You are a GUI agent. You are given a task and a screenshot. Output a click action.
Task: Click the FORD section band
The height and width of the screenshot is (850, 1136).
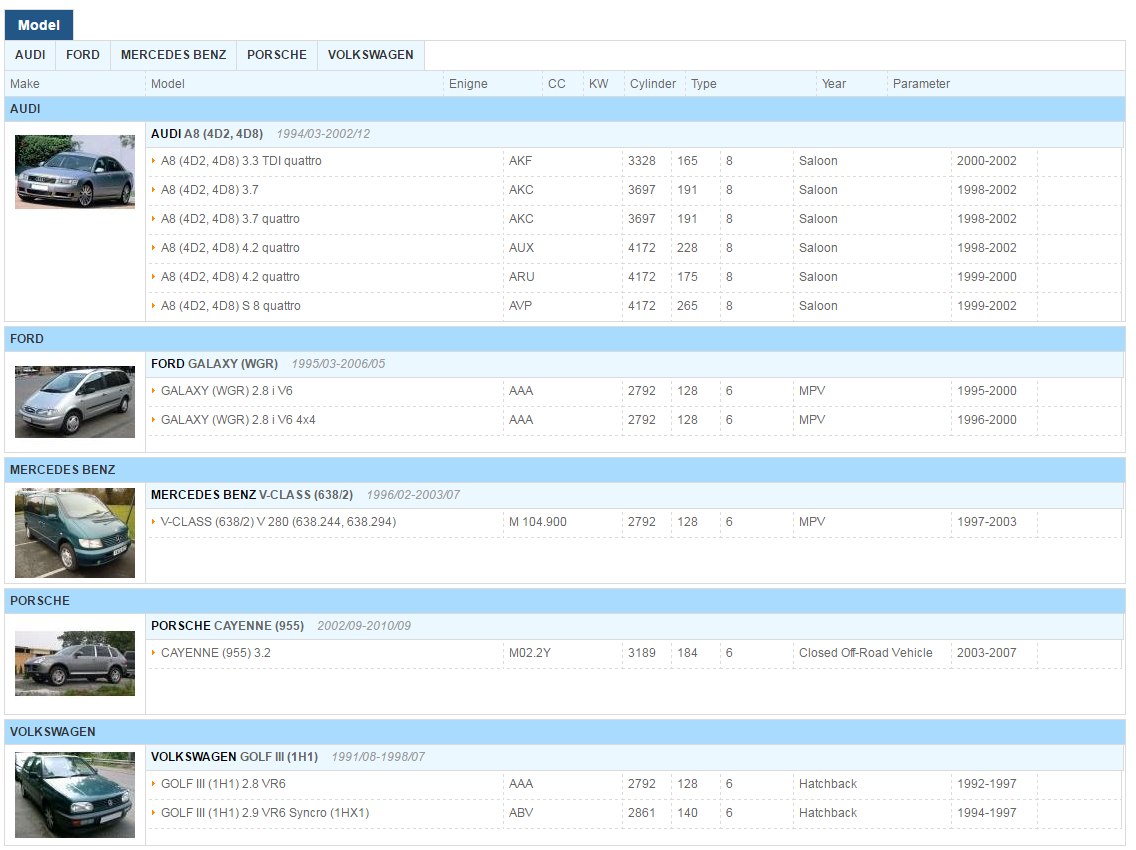[x=565, y=338]
